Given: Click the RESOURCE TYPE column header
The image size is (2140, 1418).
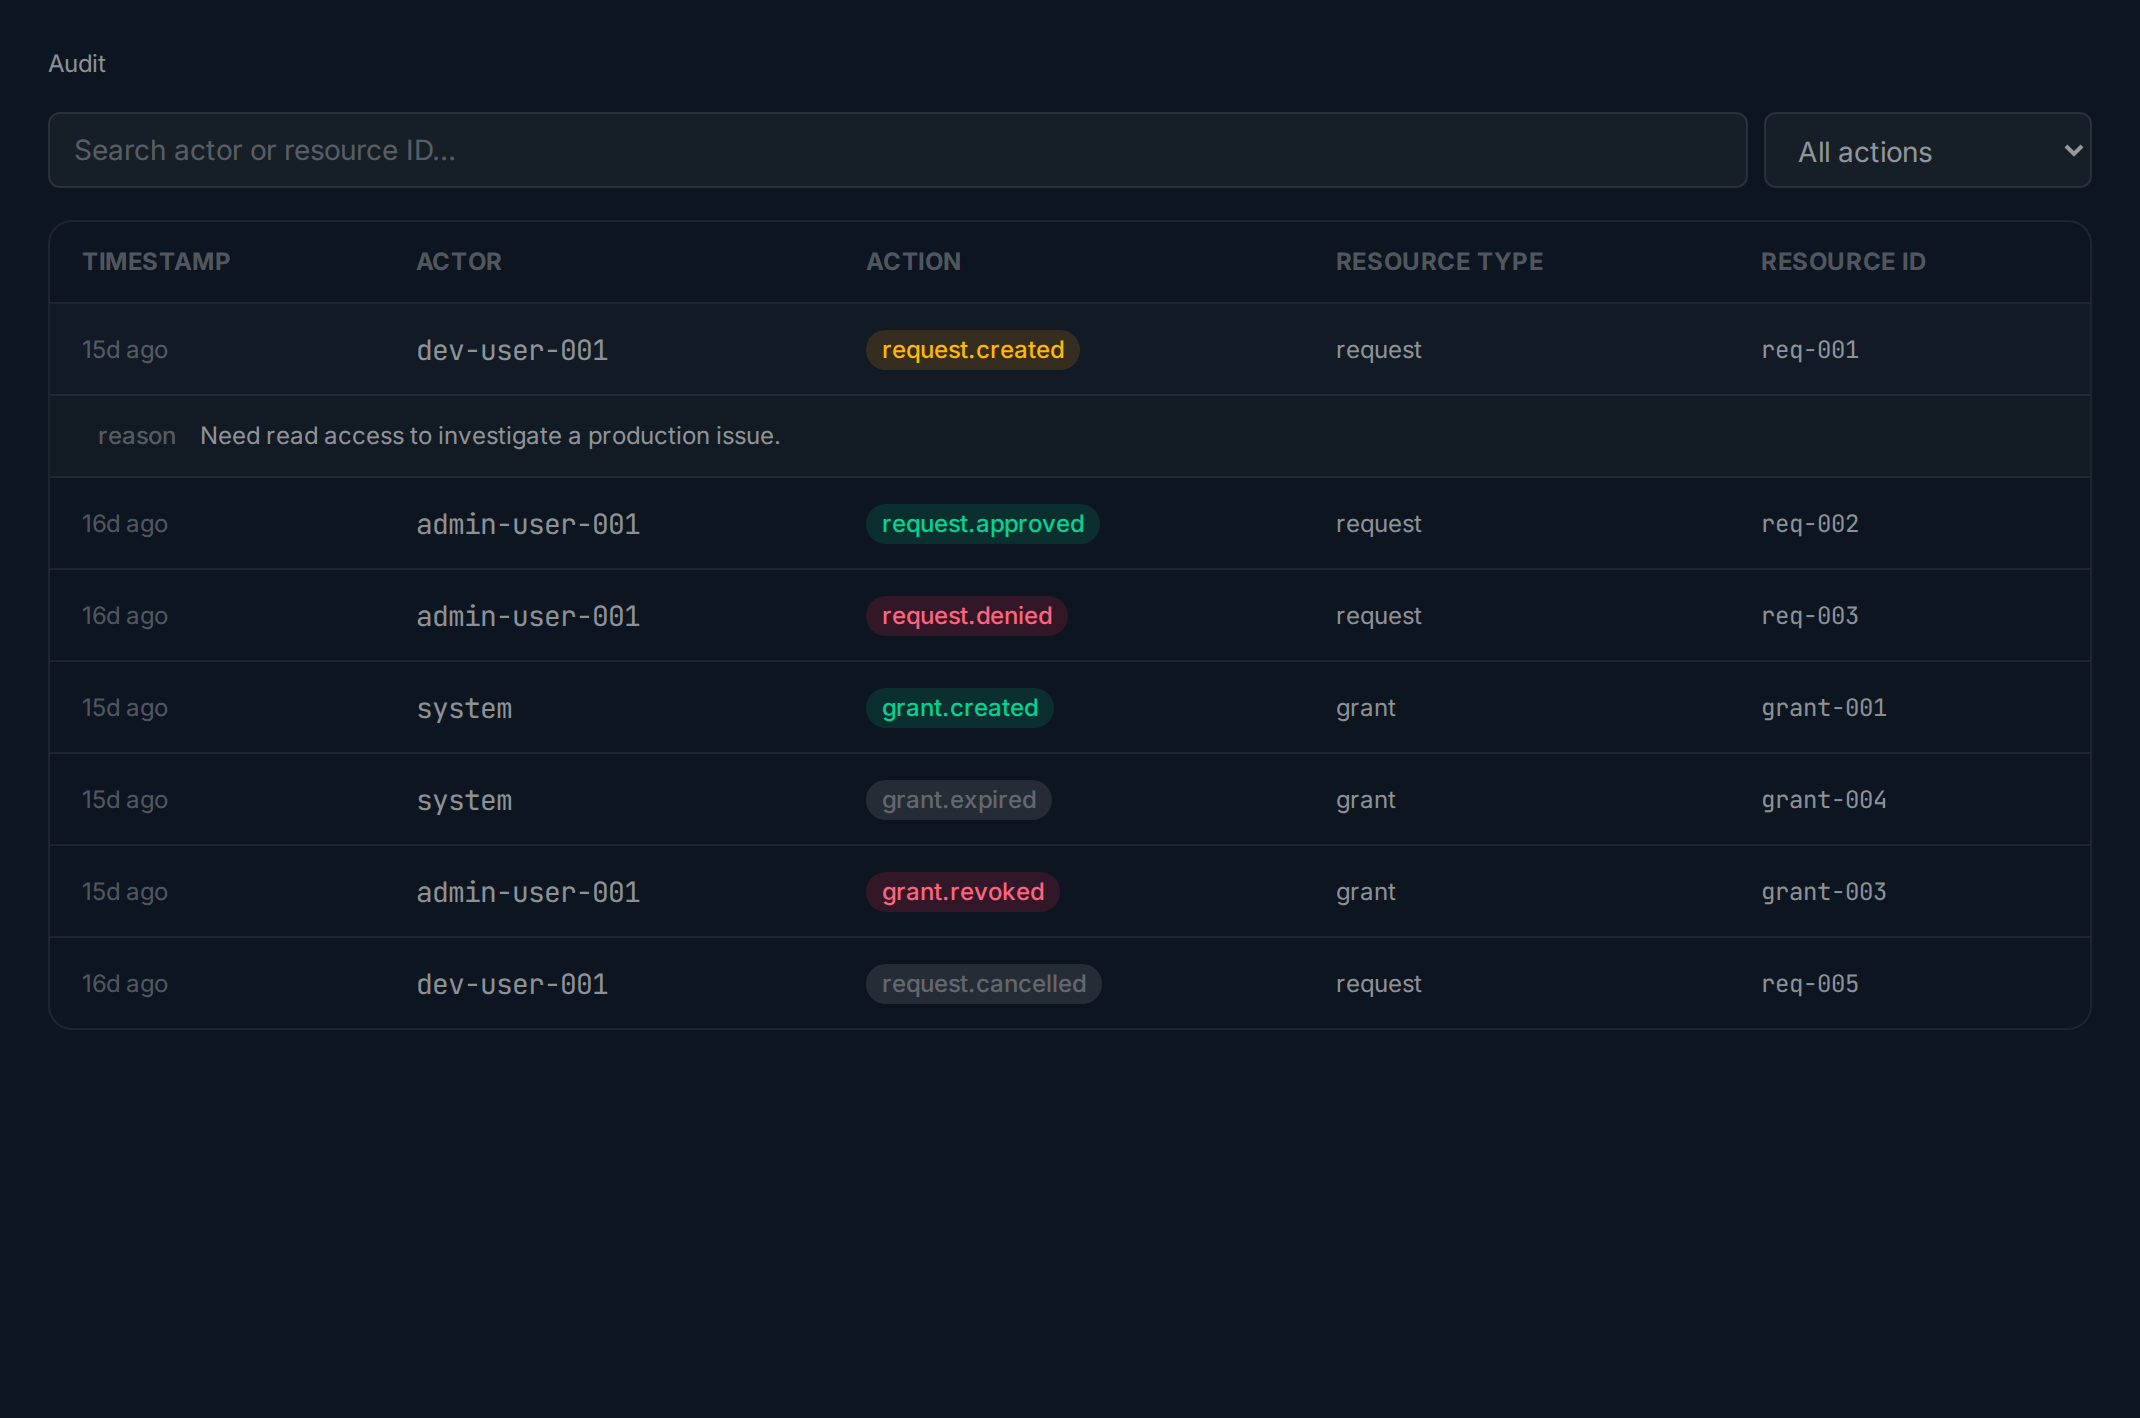Looking at the screenshot, I should point(1439,261).
